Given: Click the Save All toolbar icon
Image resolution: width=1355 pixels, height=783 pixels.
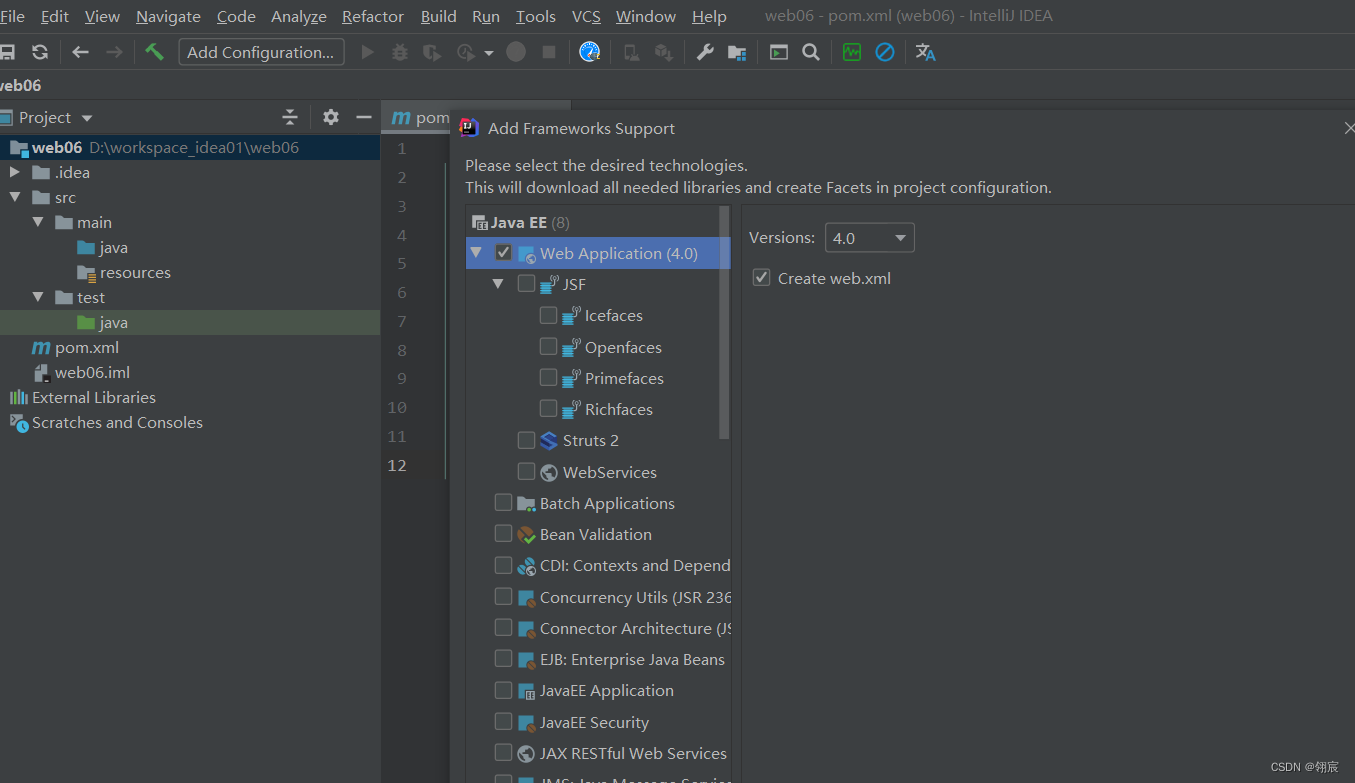Looking at the screenshot, I should click(6, 52).
